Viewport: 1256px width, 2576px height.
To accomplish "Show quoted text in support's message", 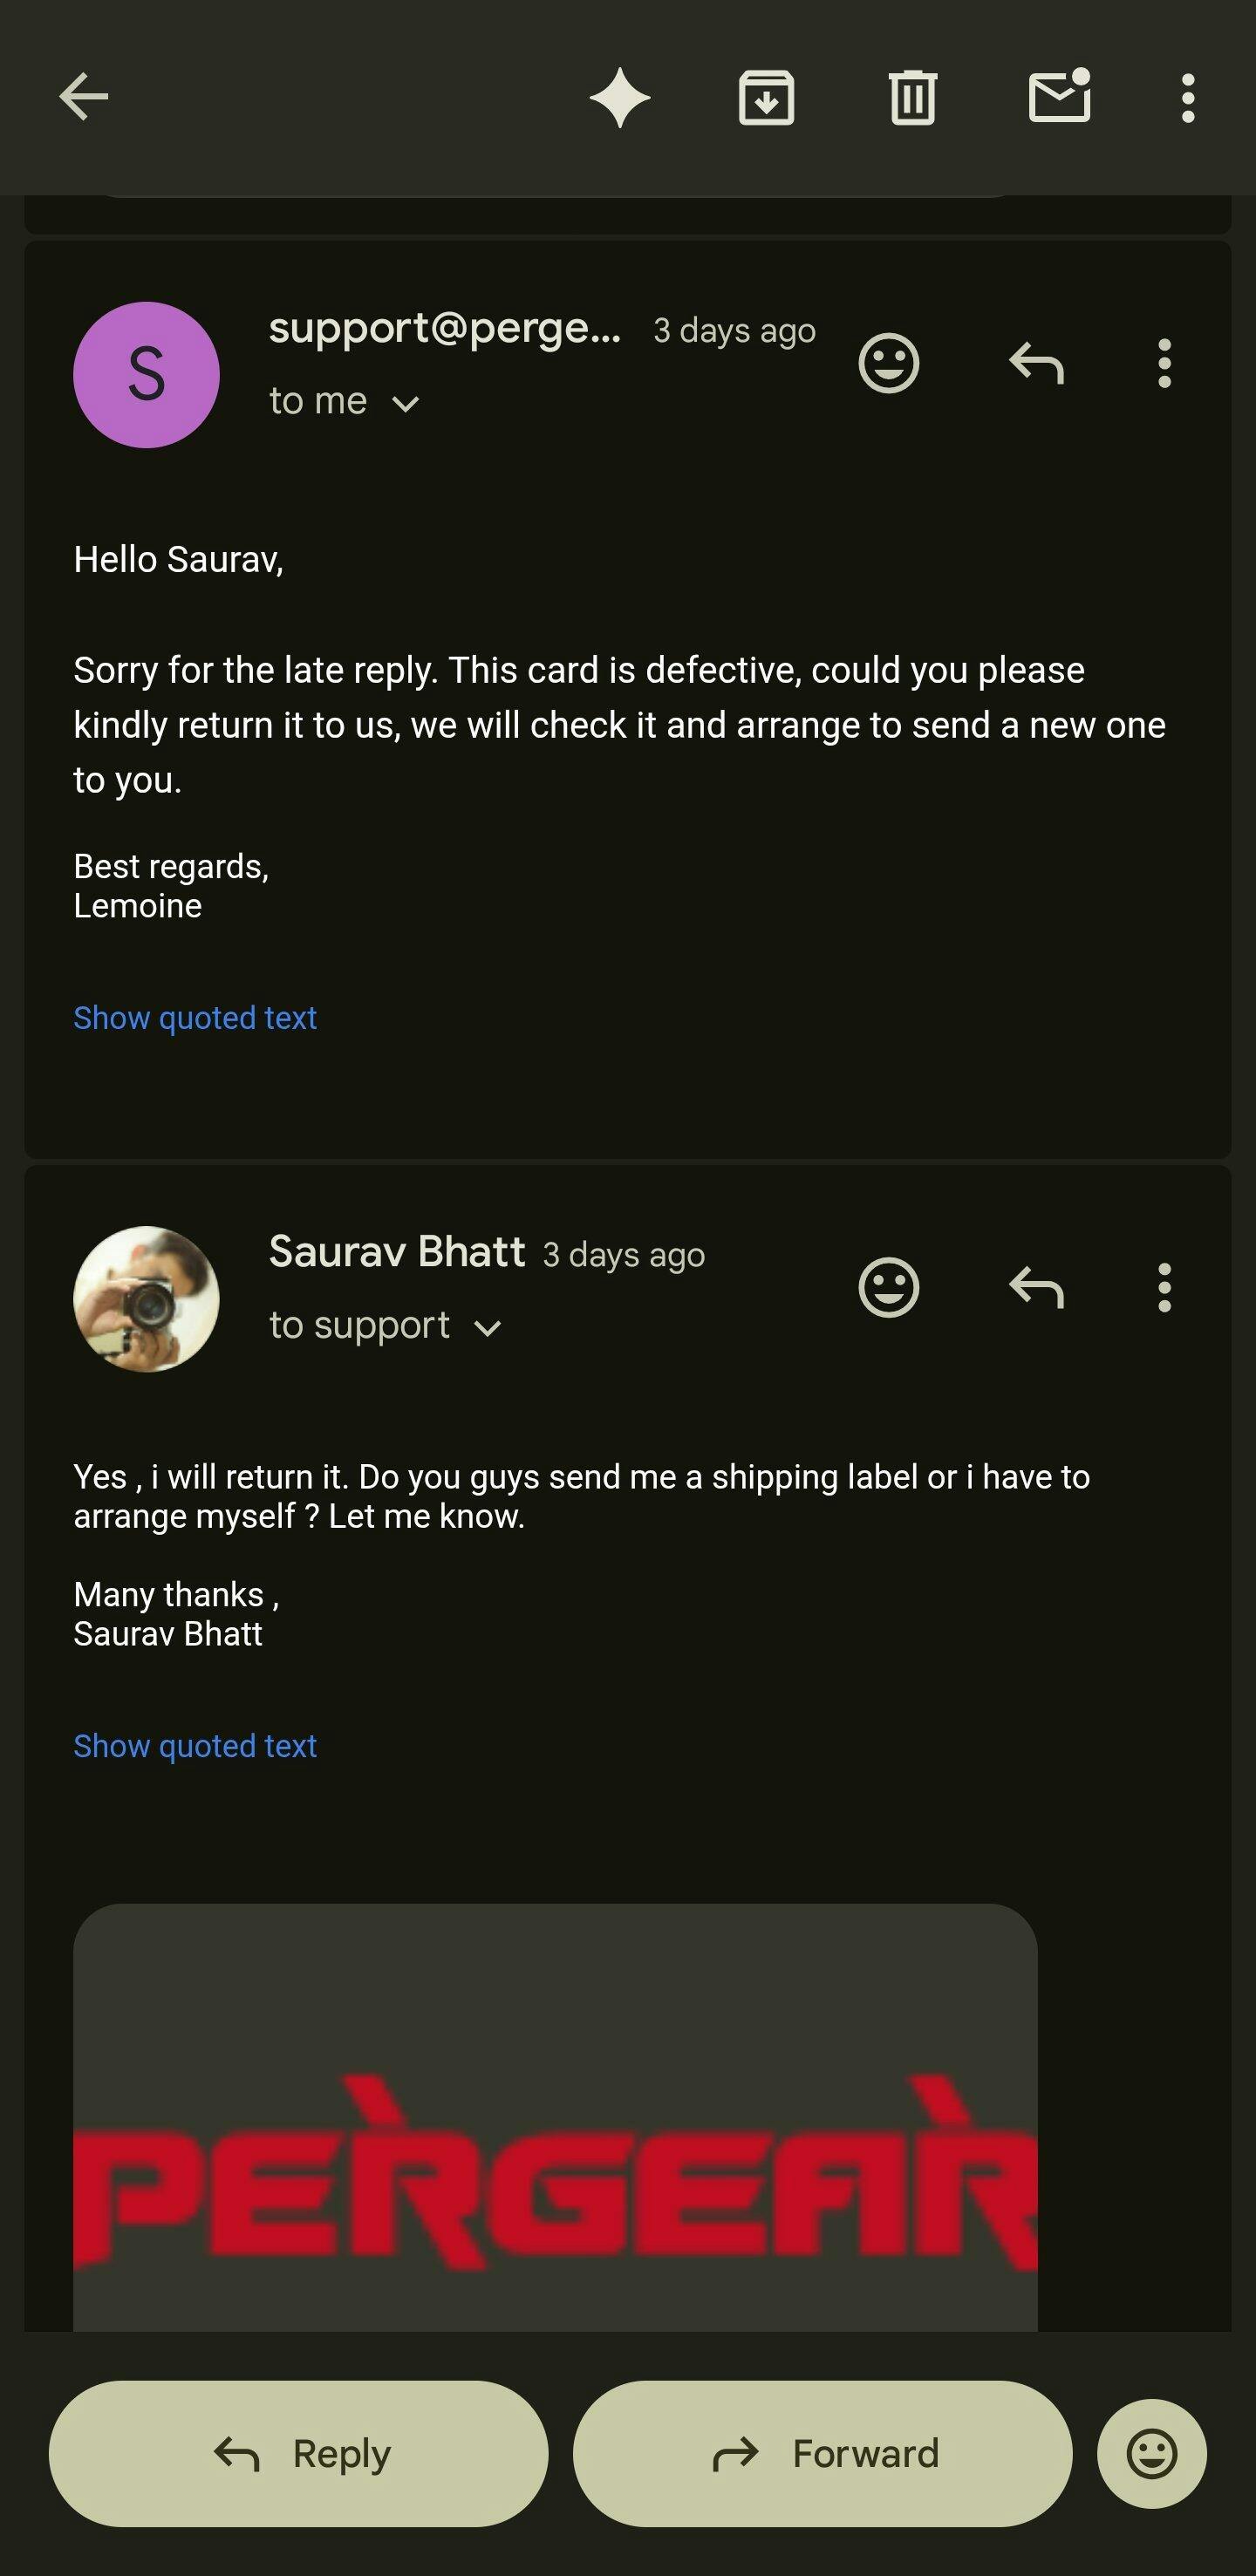I will coord(195,1018).
